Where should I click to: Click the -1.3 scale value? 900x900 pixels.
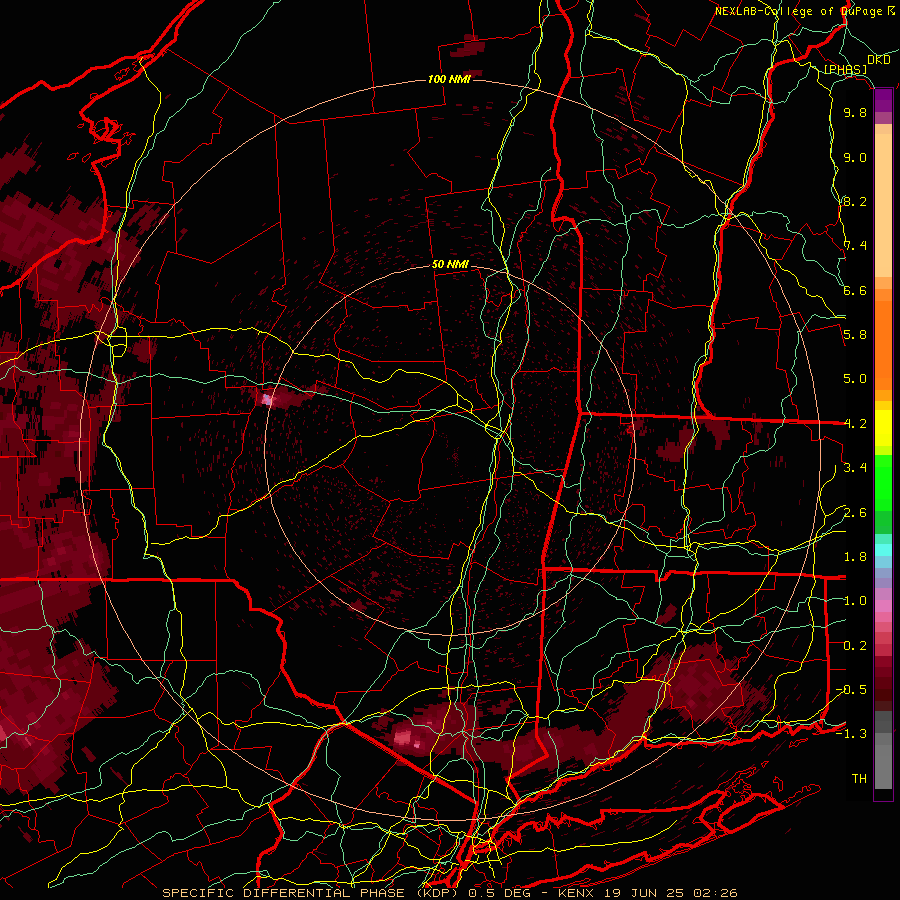point(851,735)
